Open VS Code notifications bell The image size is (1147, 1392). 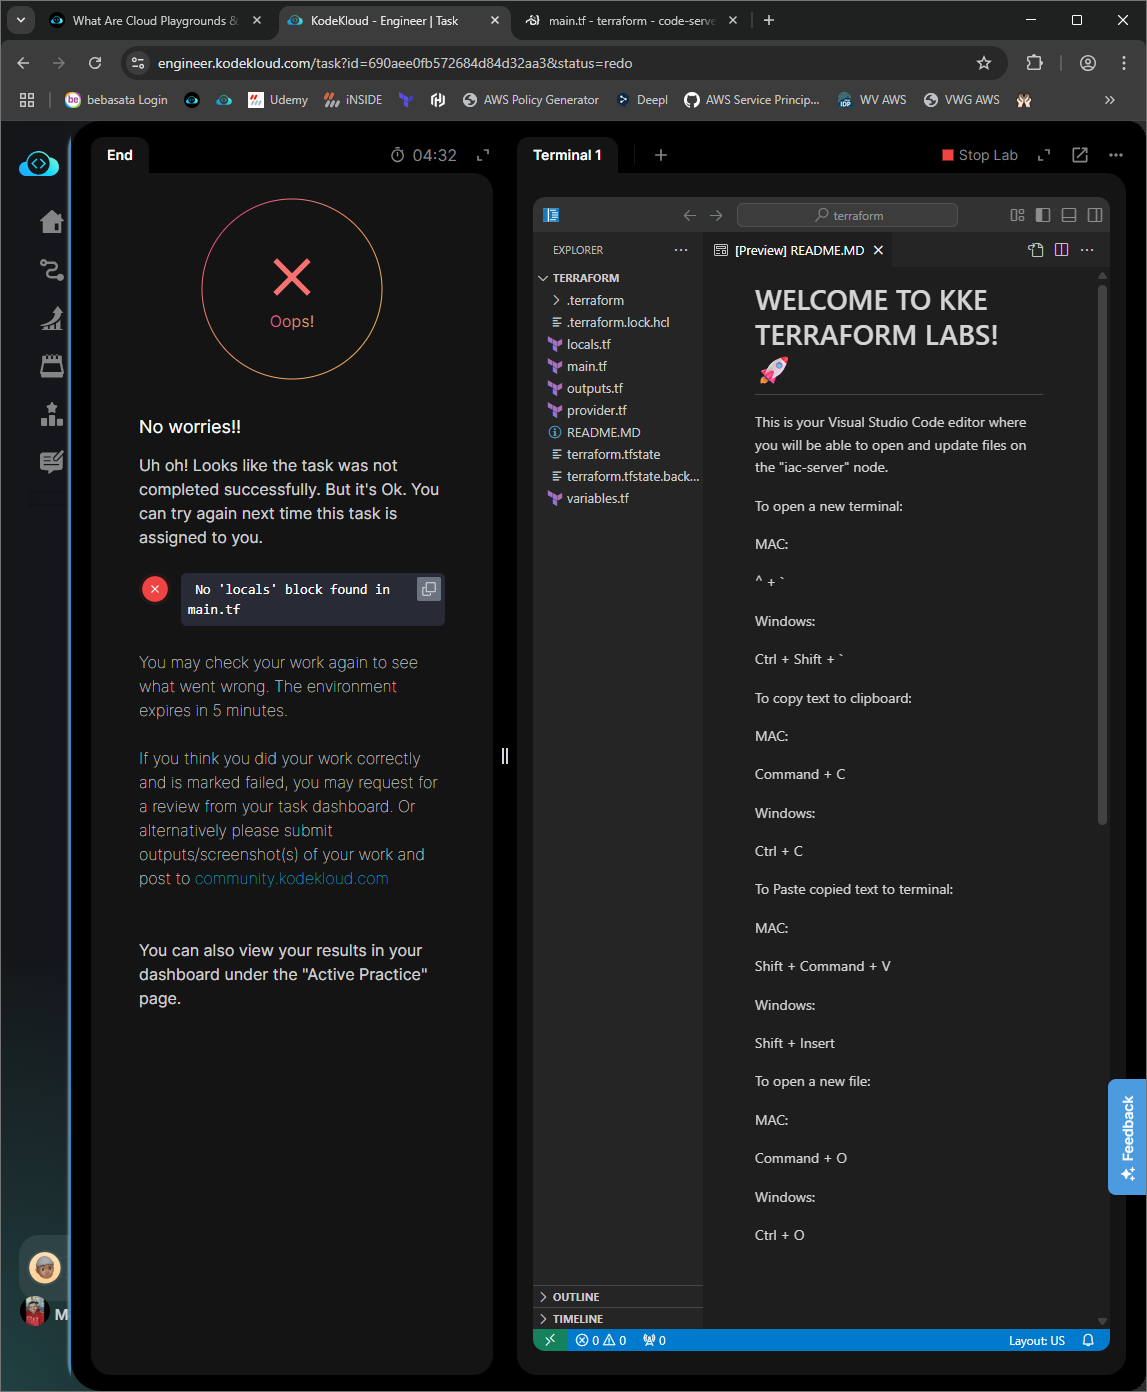(x=1088, y=1340)
